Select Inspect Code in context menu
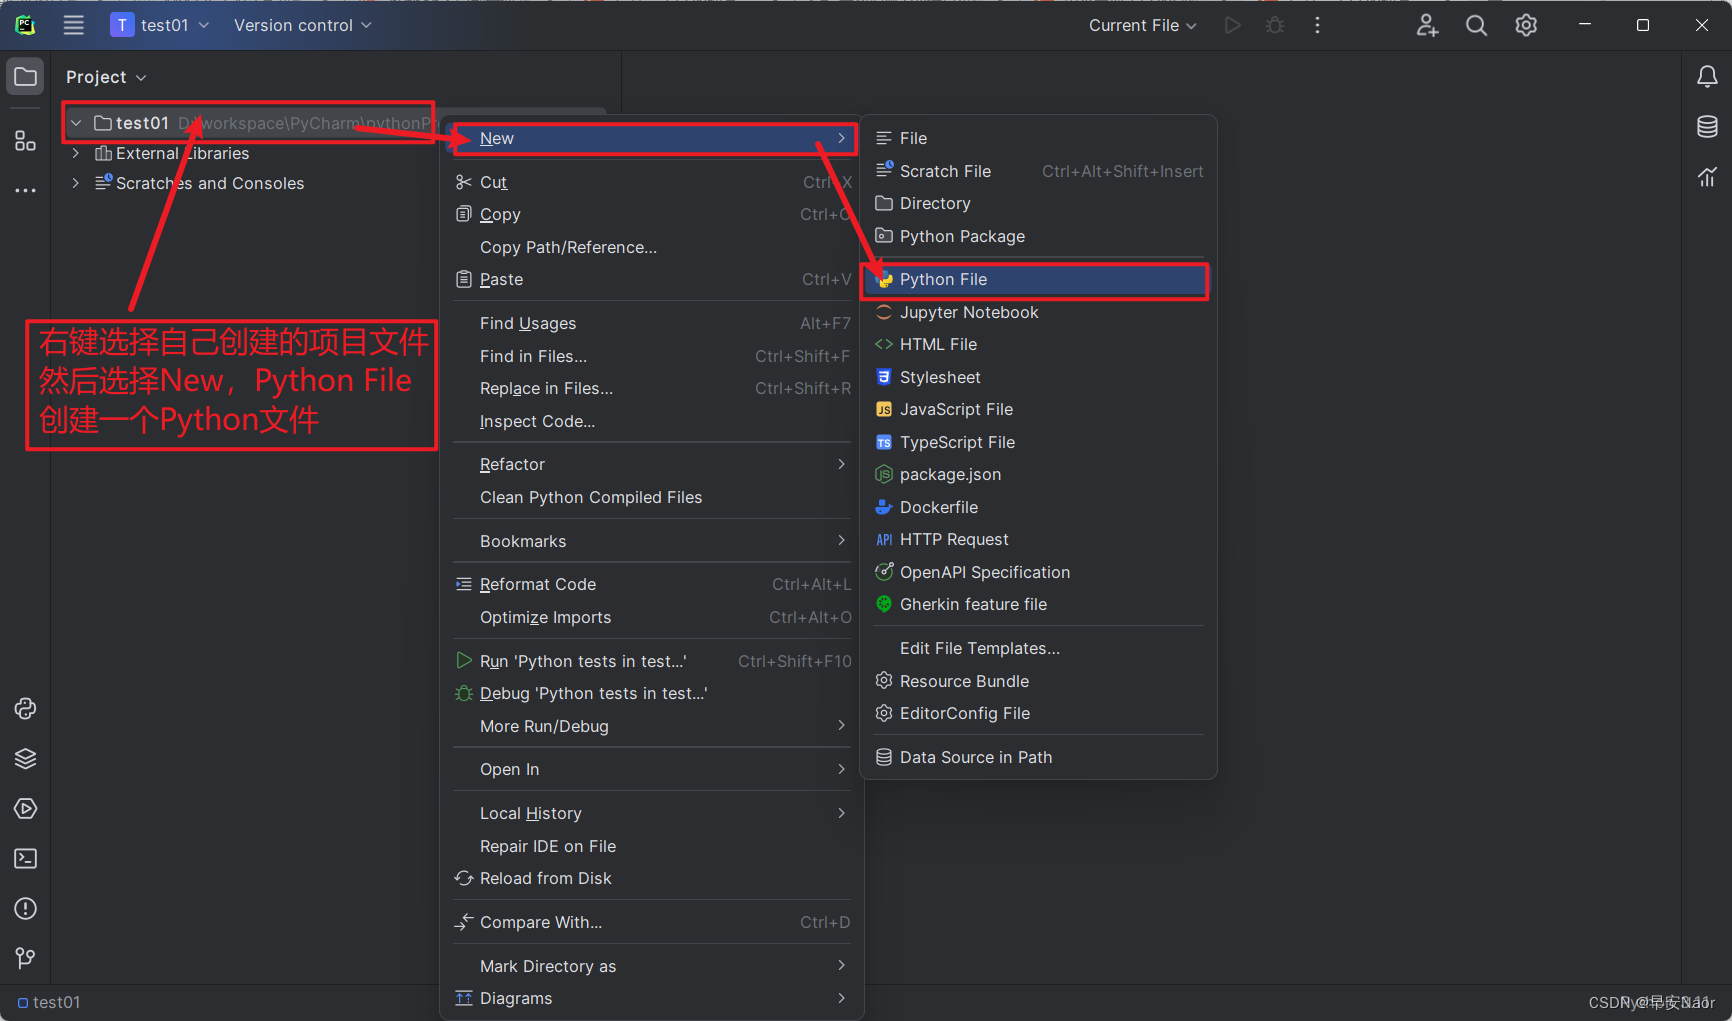Screen dimensions: 1732x1021 click(x=651, y=421)
